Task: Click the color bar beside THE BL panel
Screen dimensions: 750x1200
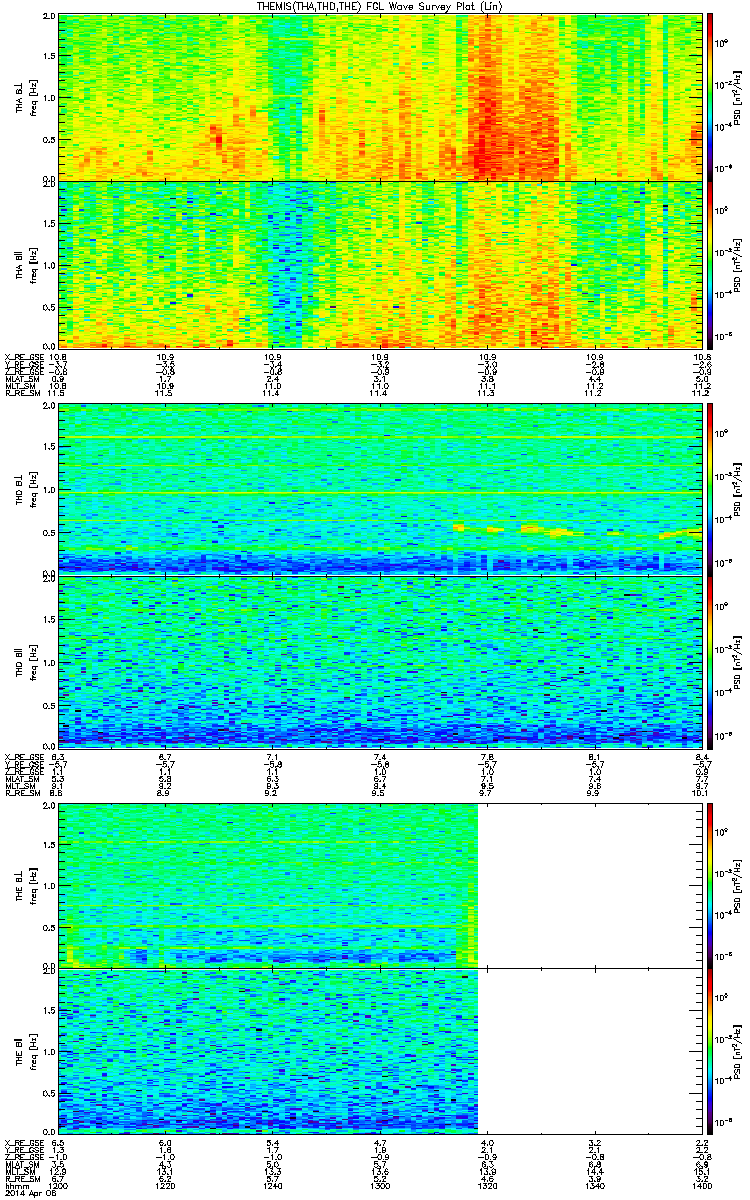Action: coord(711,884)
